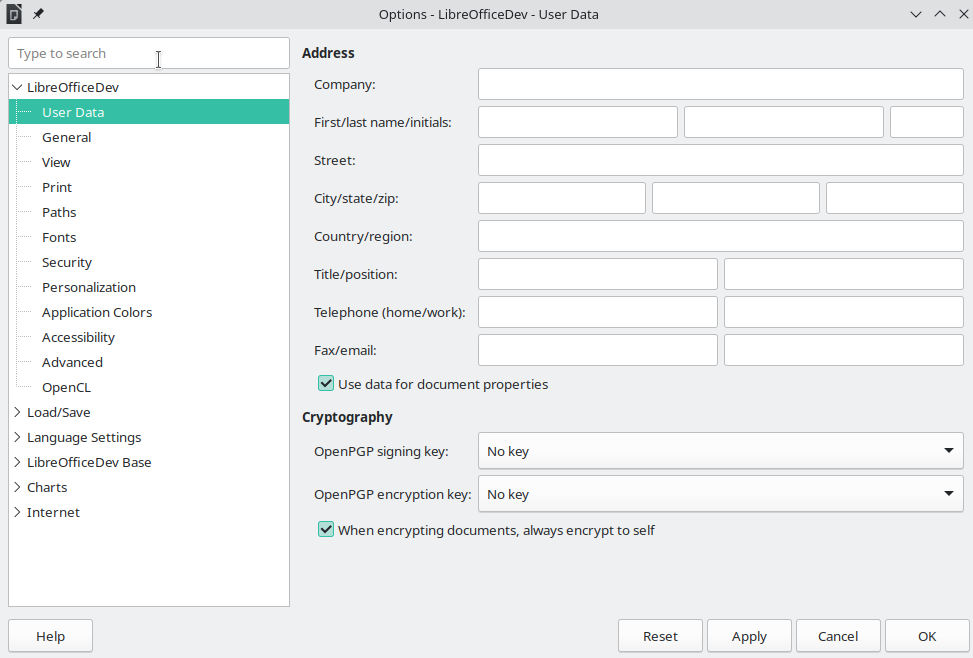Select User Data in the options tree
The image size is (973, 658).
(149, 112)
